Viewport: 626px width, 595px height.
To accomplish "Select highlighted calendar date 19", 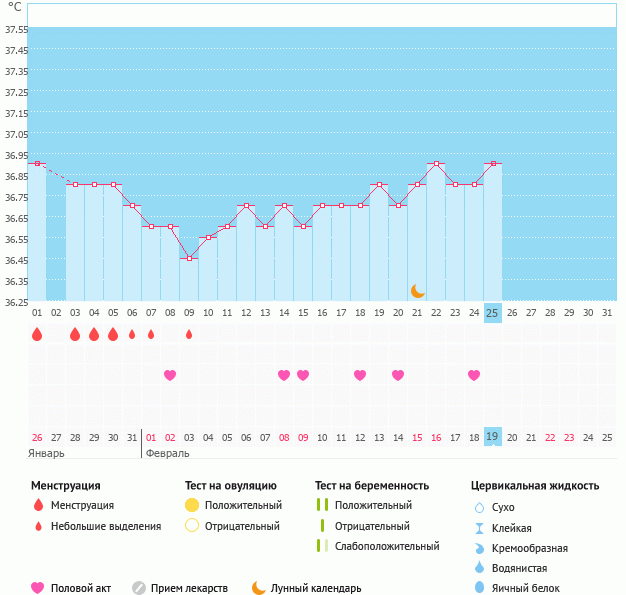I will pyautogui.click(x=492, y=437).
